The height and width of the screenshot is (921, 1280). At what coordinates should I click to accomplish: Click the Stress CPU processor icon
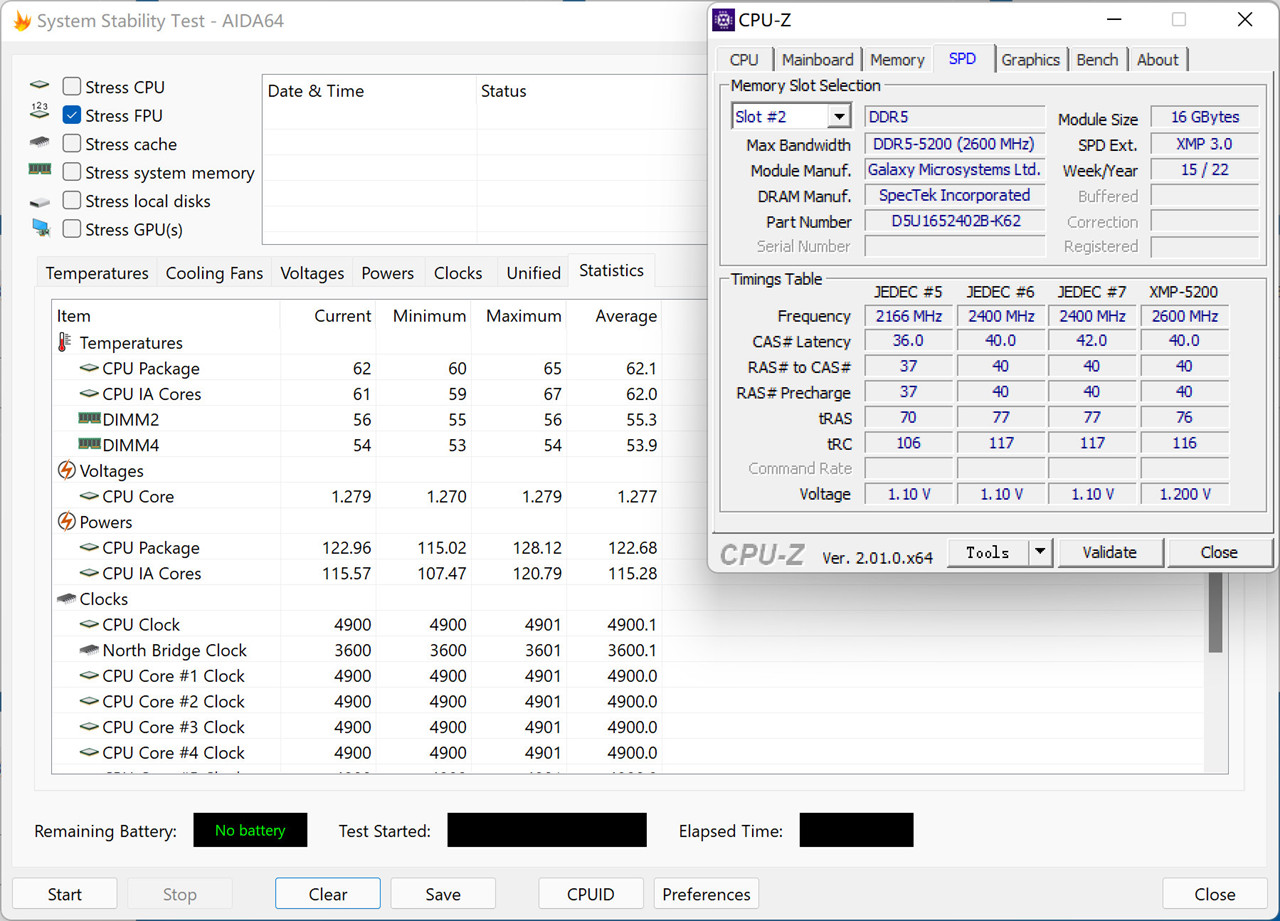coord(40,87)
